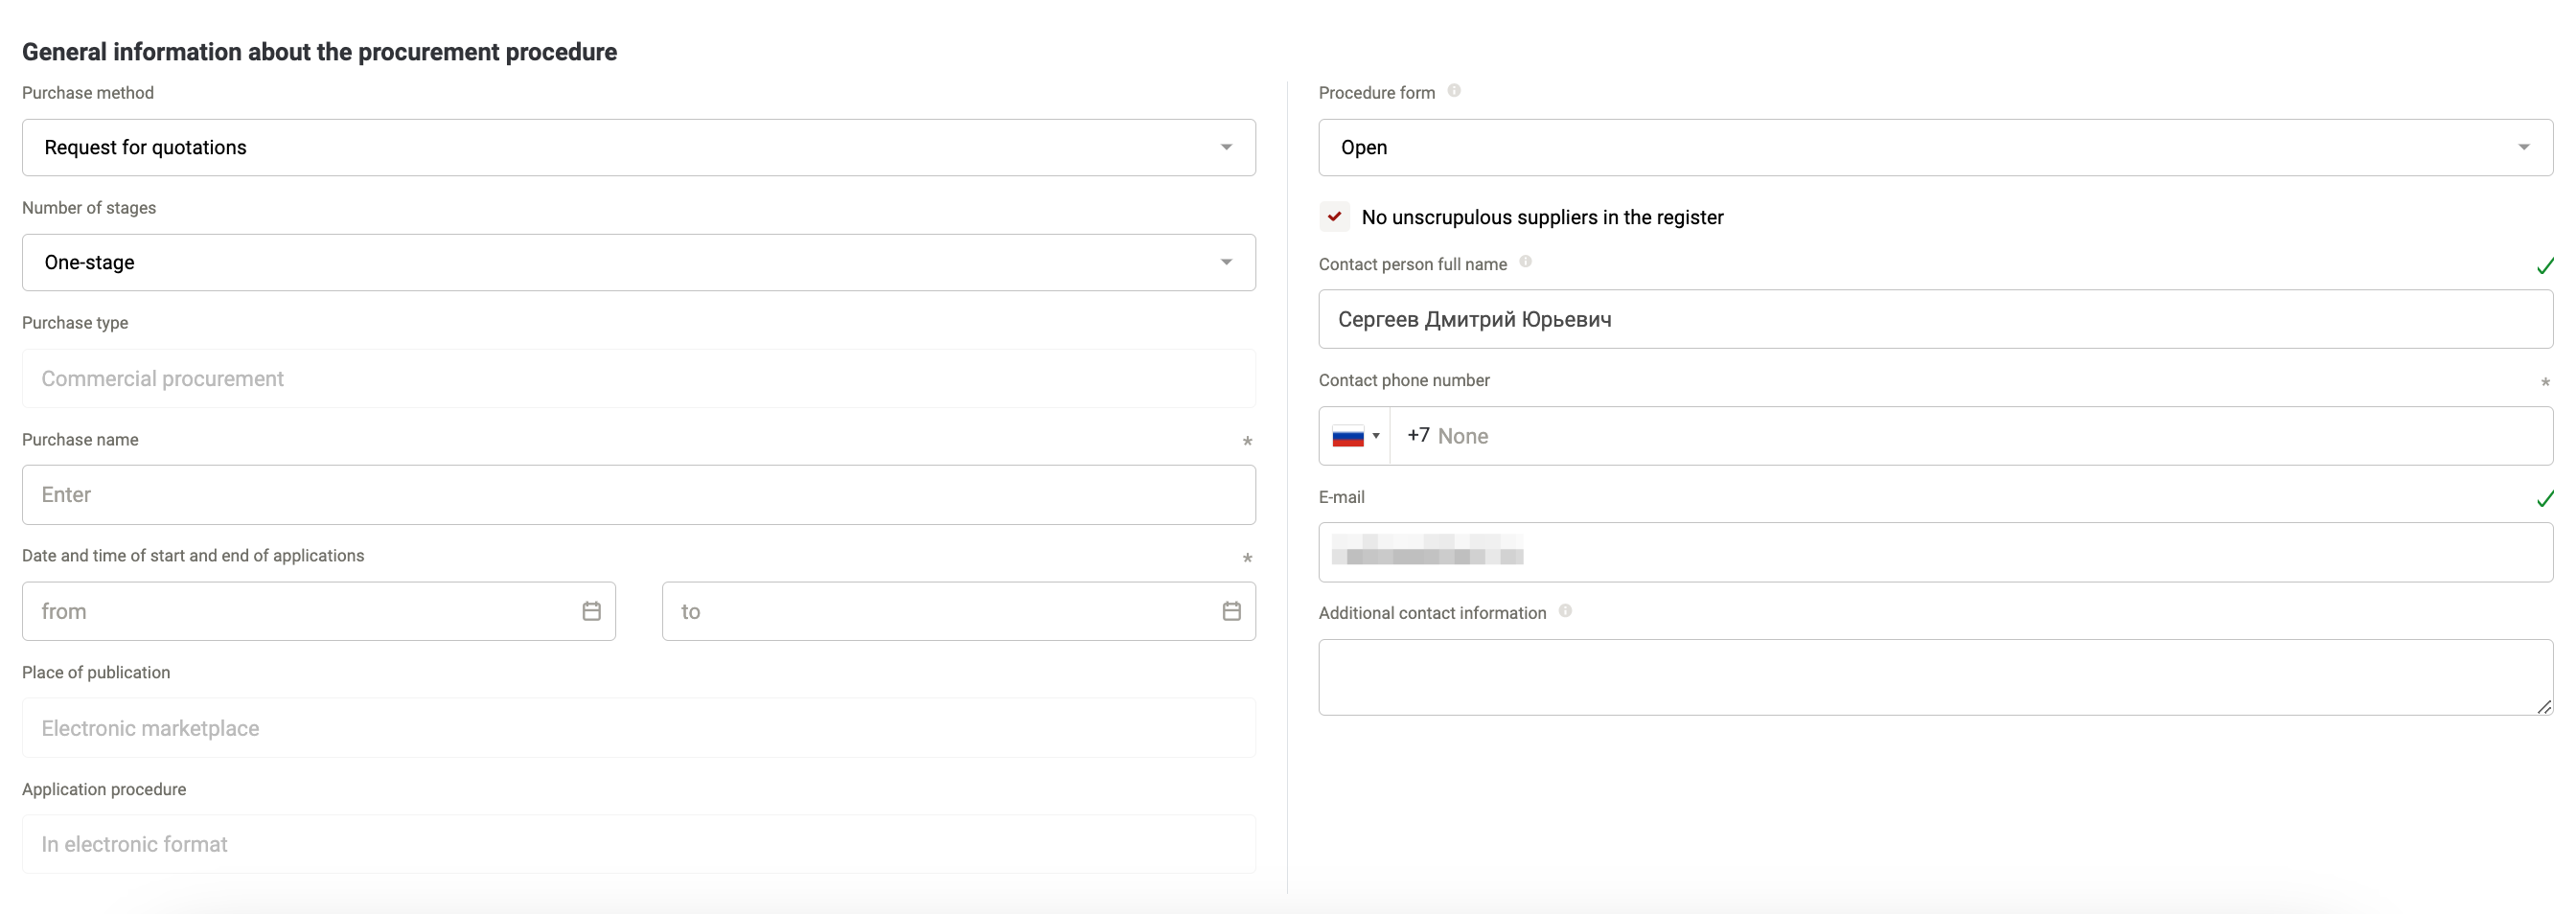Open the Number of stages dropdown

pyautogui.click(x=639, y=263)
